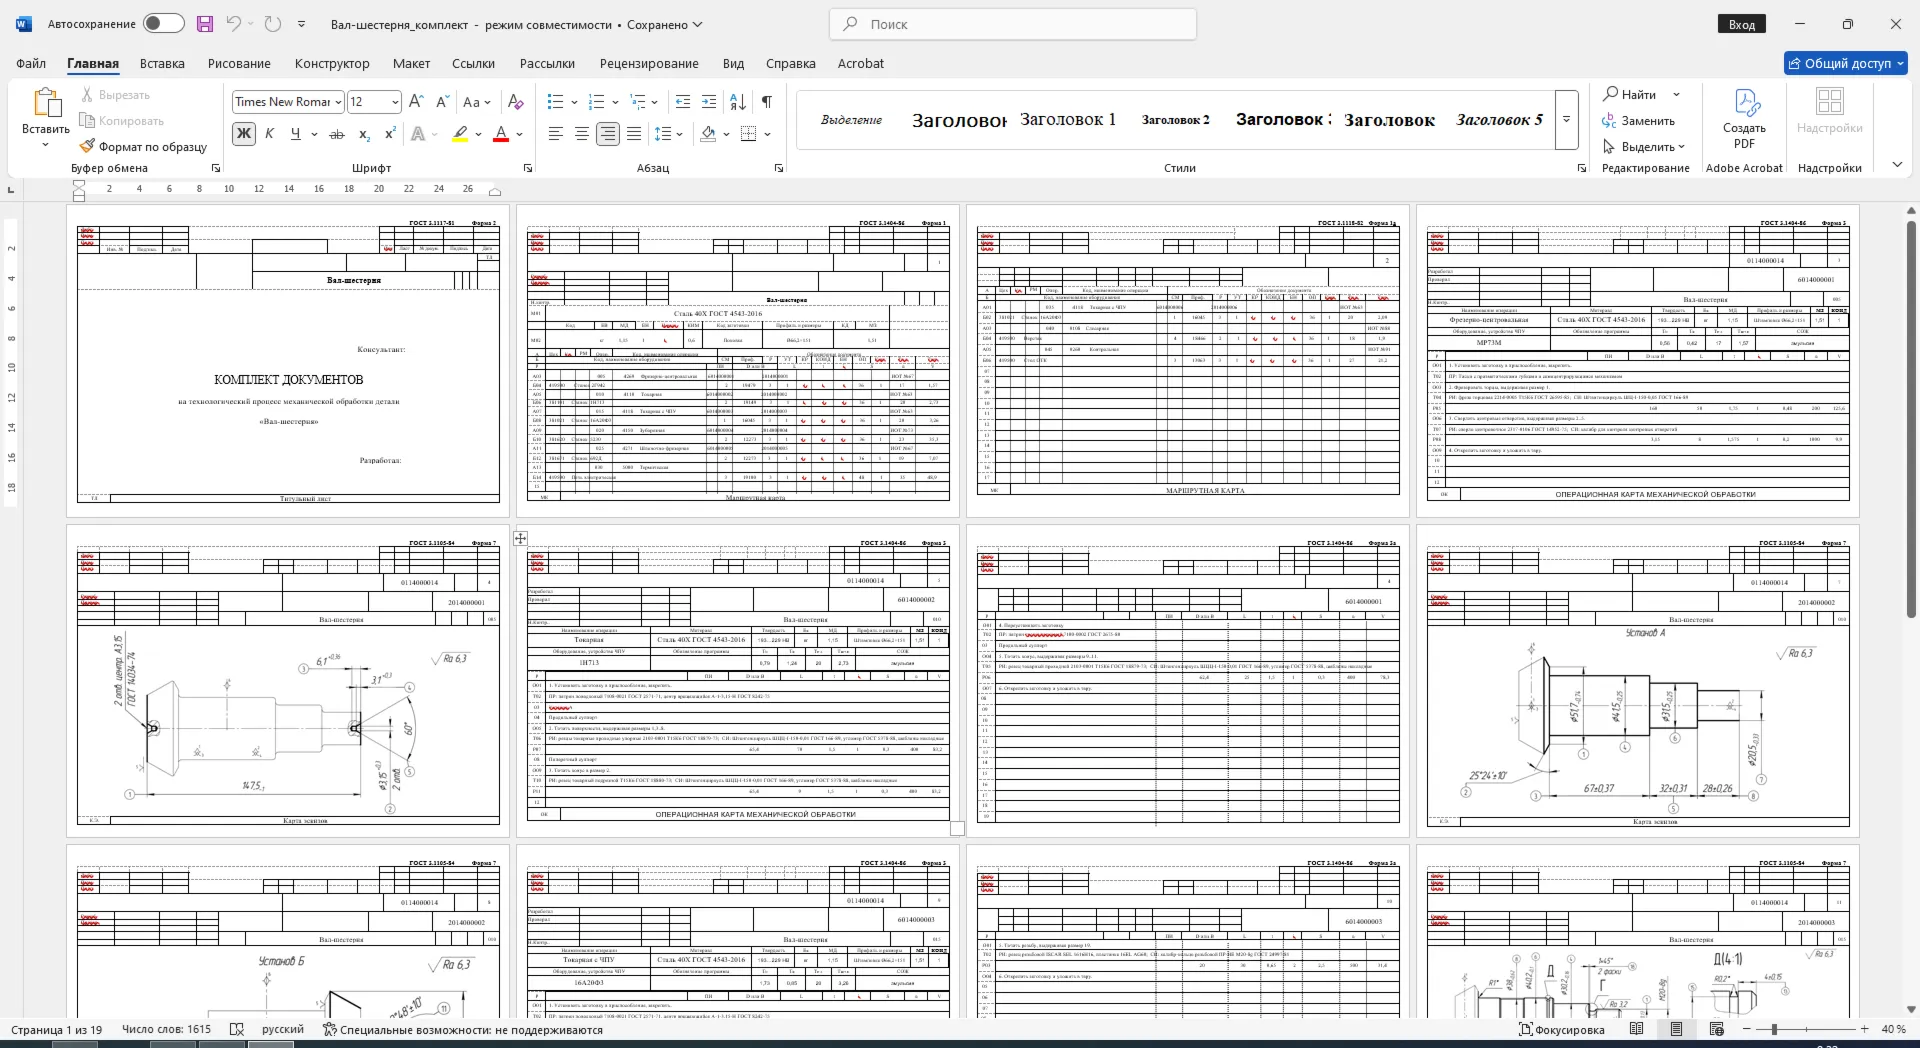Click the Заменить replace button
The image size is (1920, 1048).
1638,121
